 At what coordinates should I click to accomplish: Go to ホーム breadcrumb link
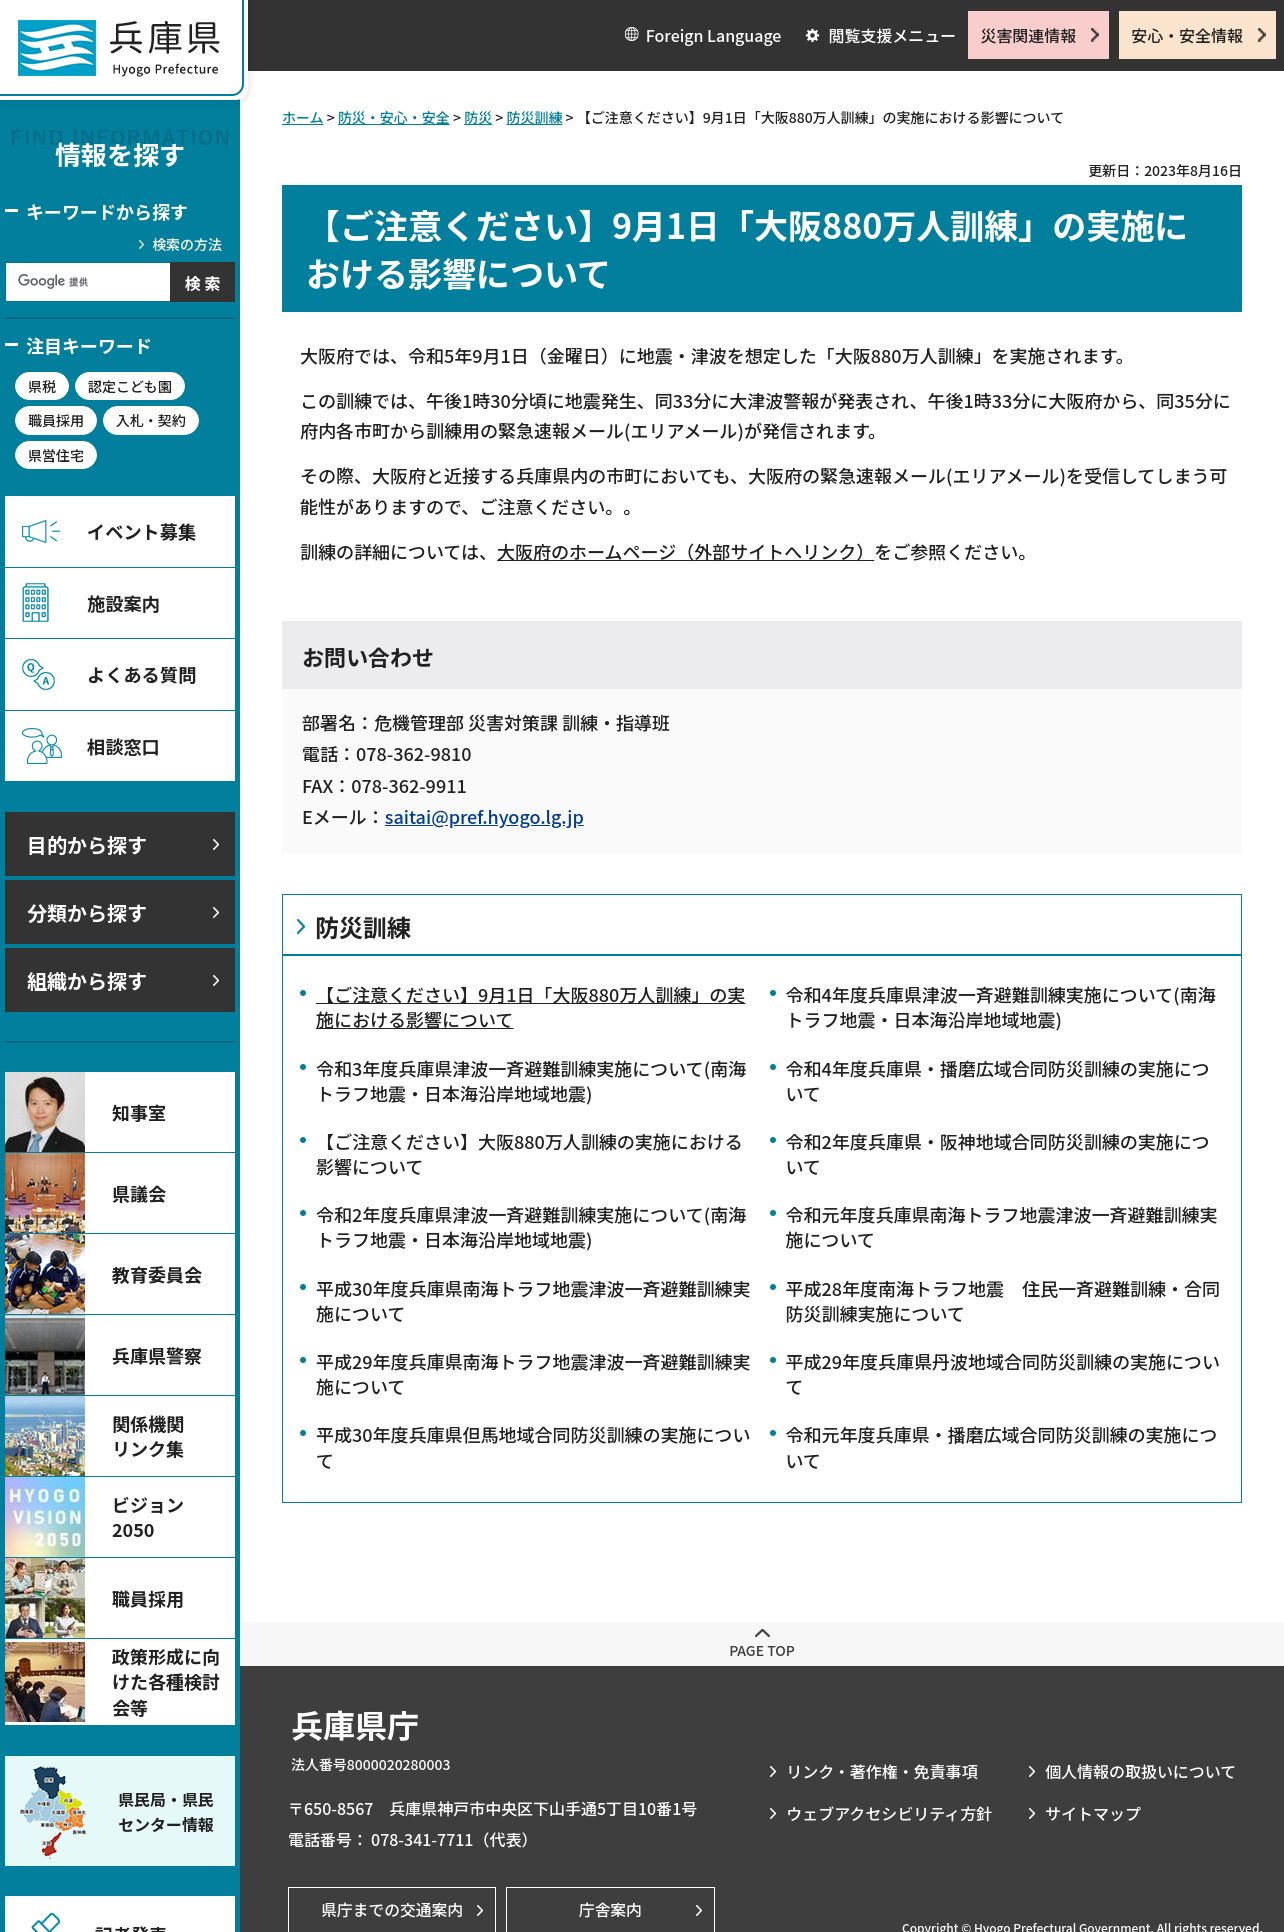pos(302,118)
